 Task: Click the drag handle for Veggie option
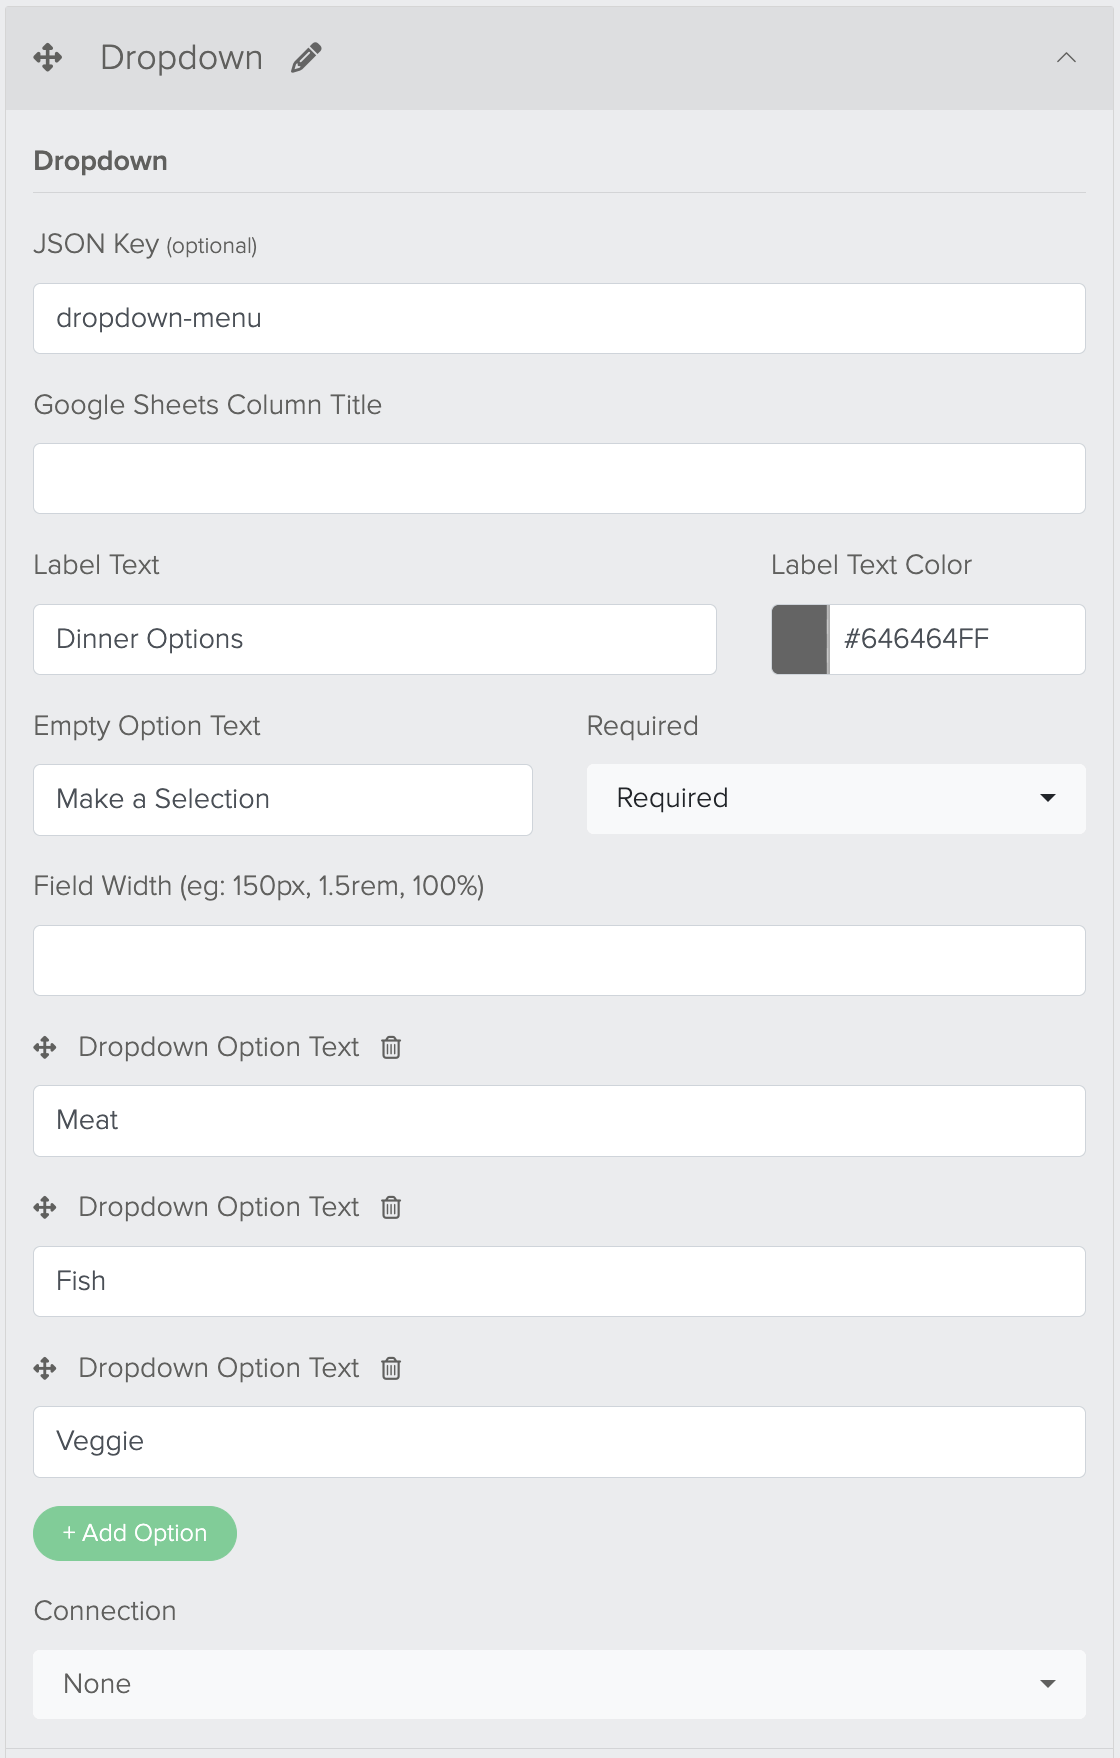(45, 1368)
